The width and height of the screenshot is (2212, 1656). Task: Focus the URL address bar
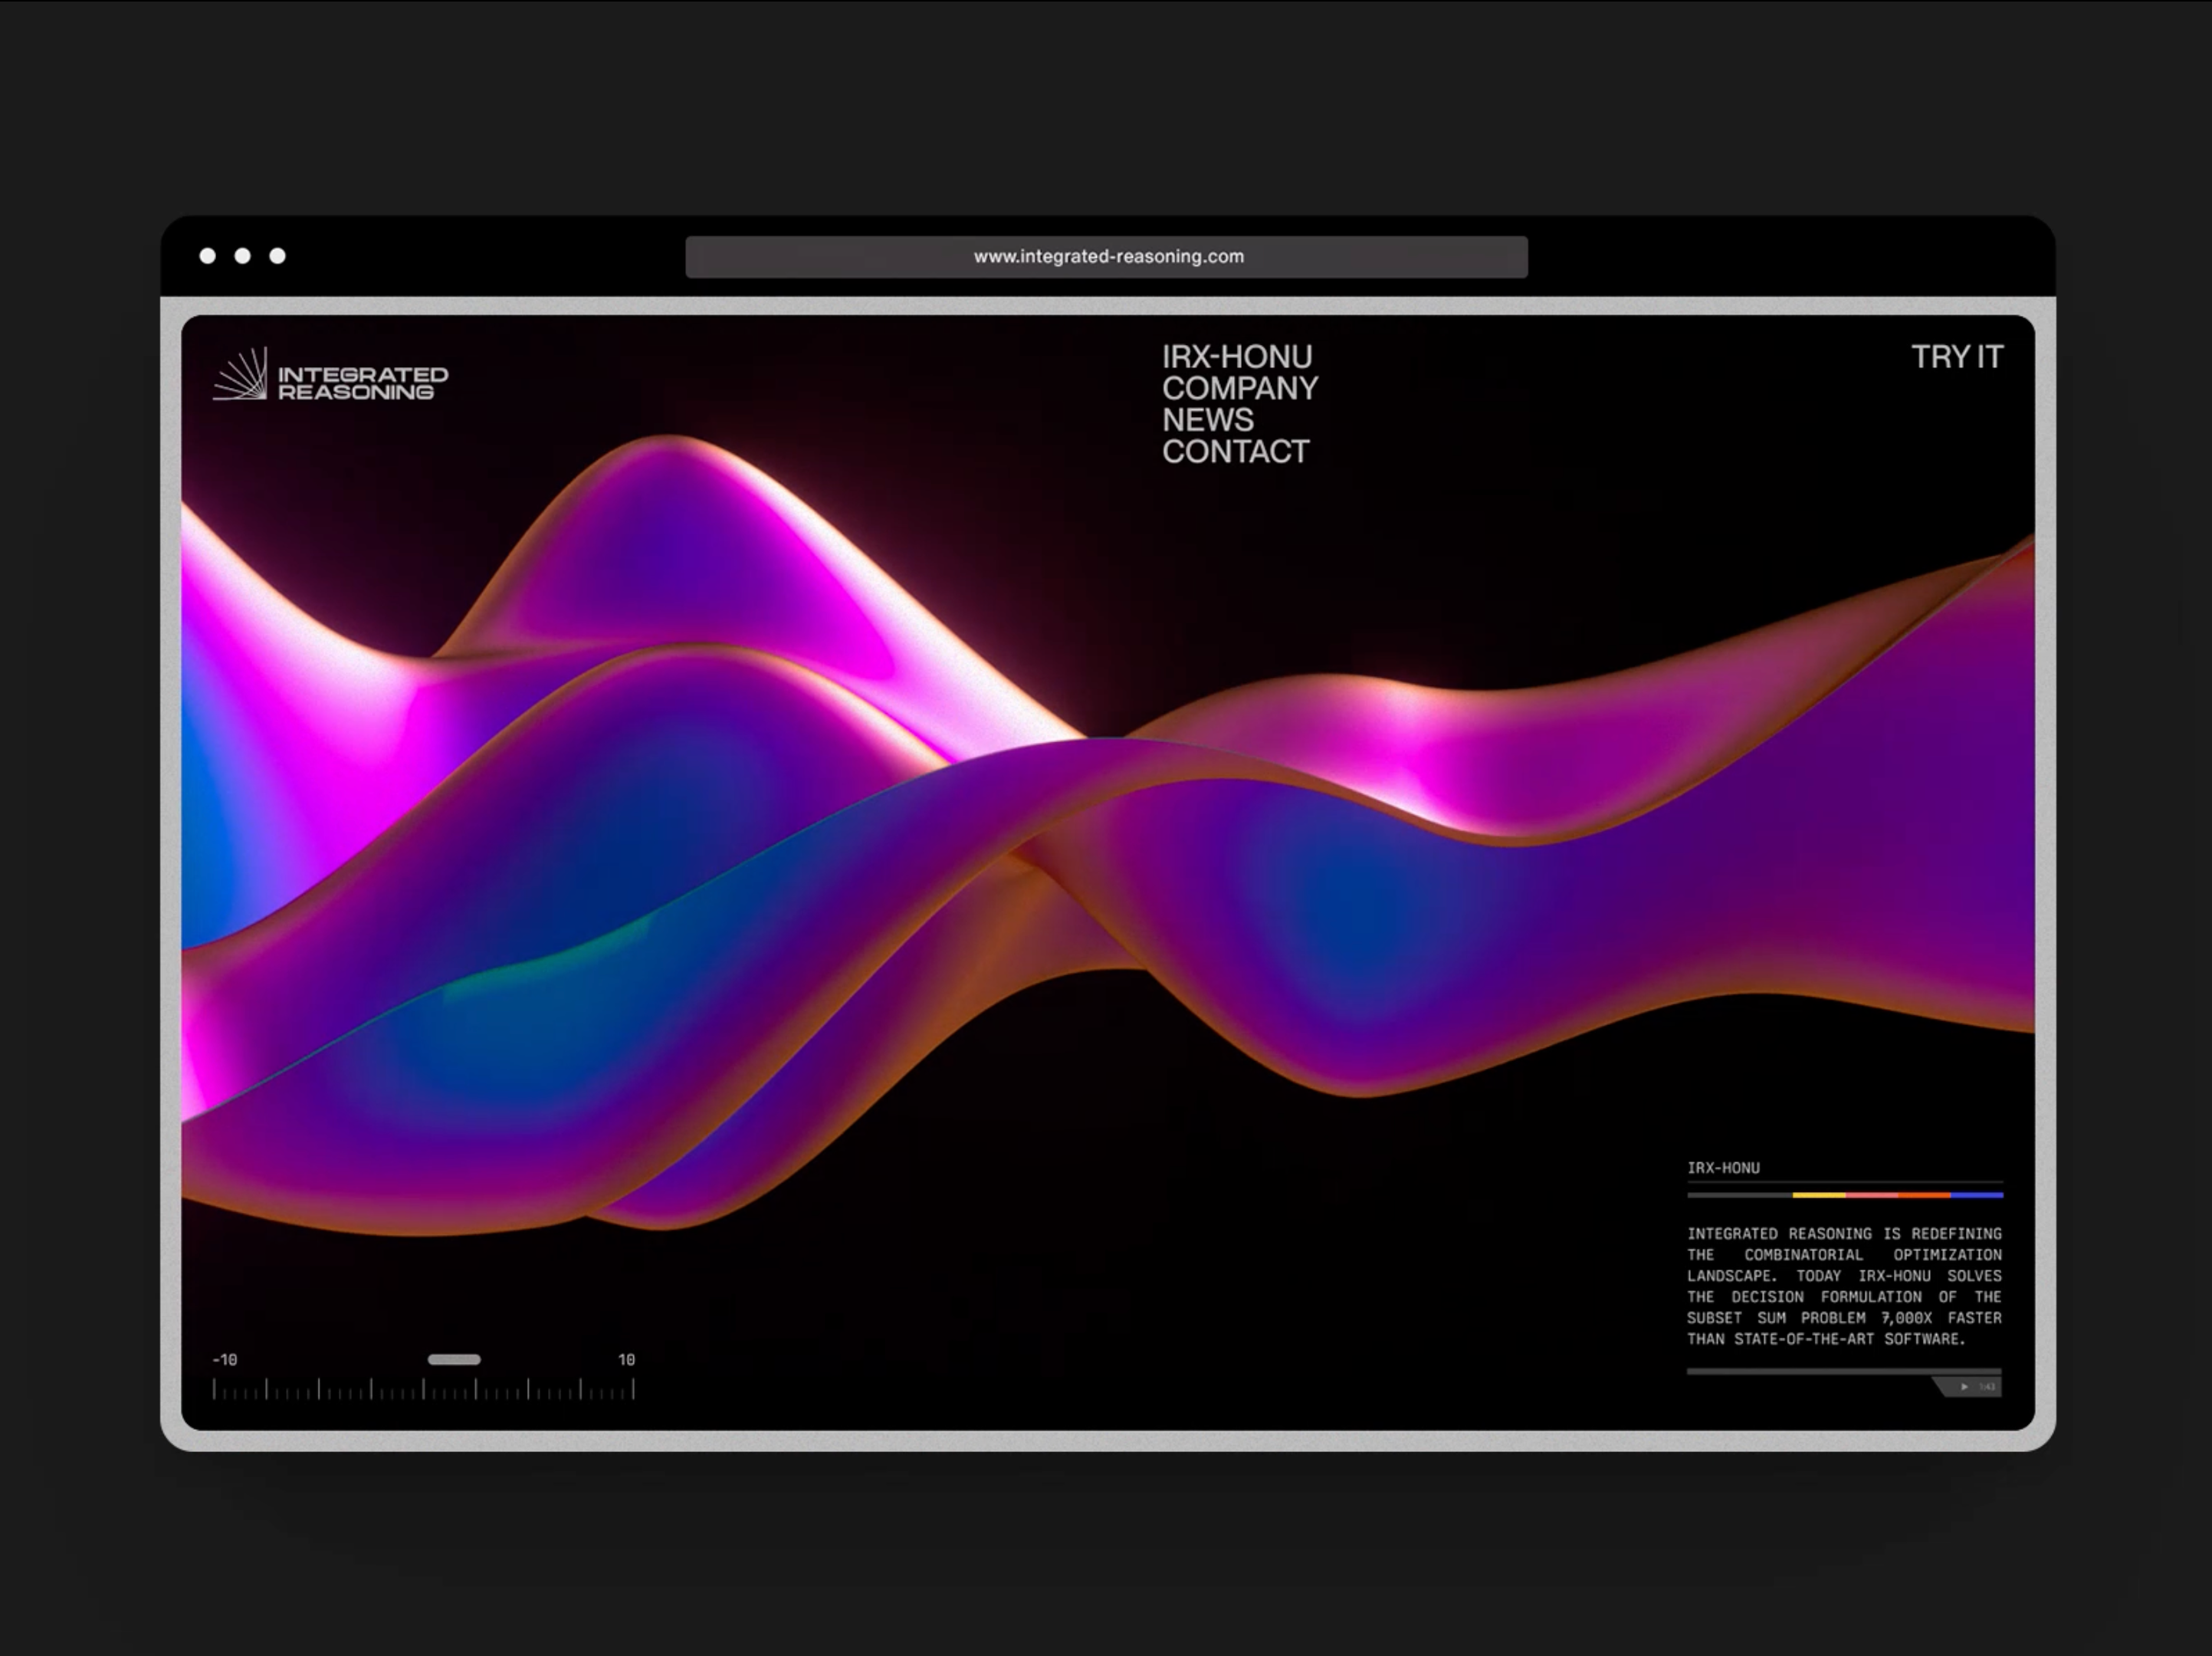[x=1106, y=257]
